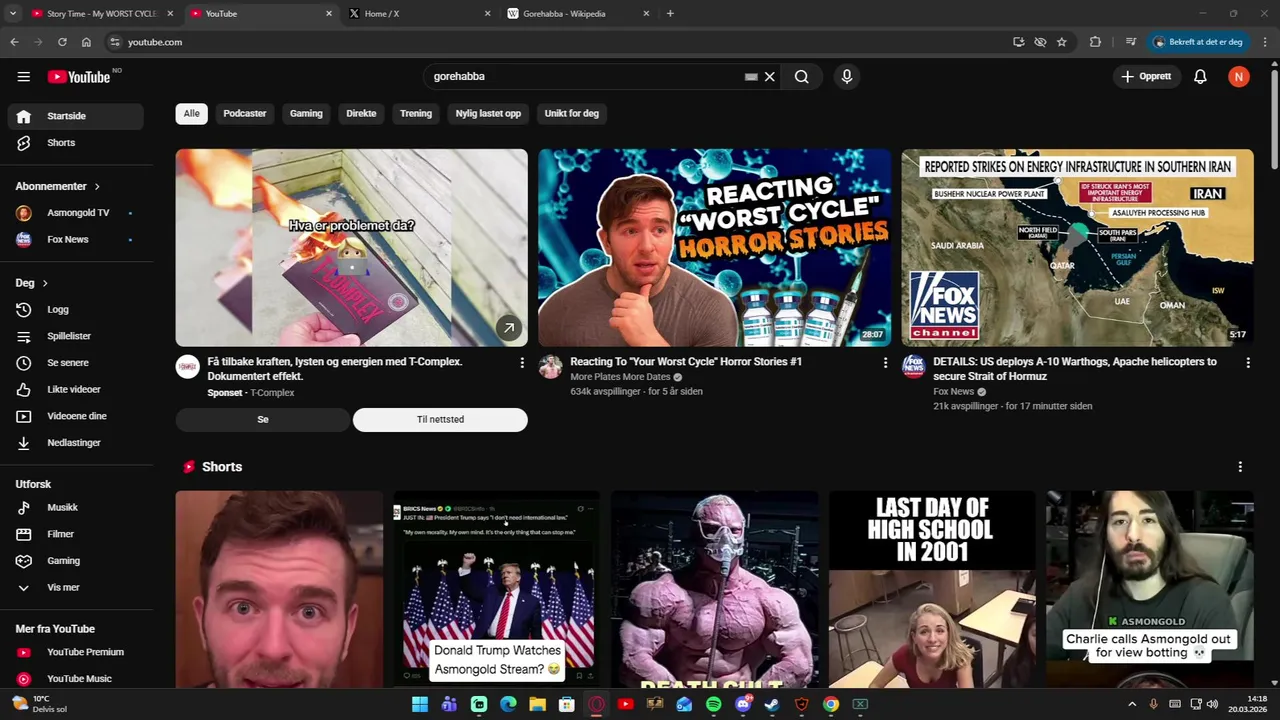
Task: Open YouTube Music link
Action: click(x=76, y=679)
